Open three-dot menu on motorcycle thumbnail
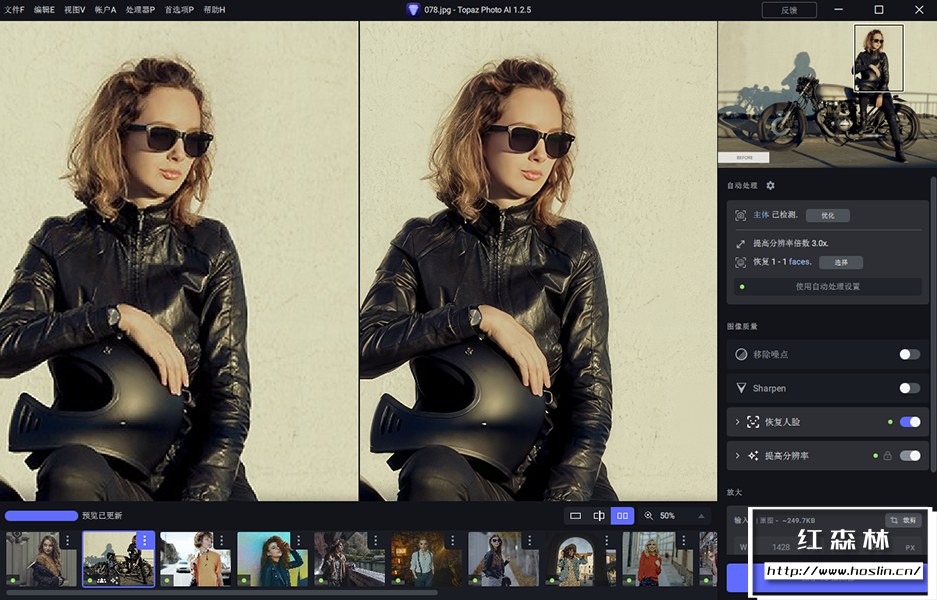The height and width of the screenshot is (600, 937). 145,540
